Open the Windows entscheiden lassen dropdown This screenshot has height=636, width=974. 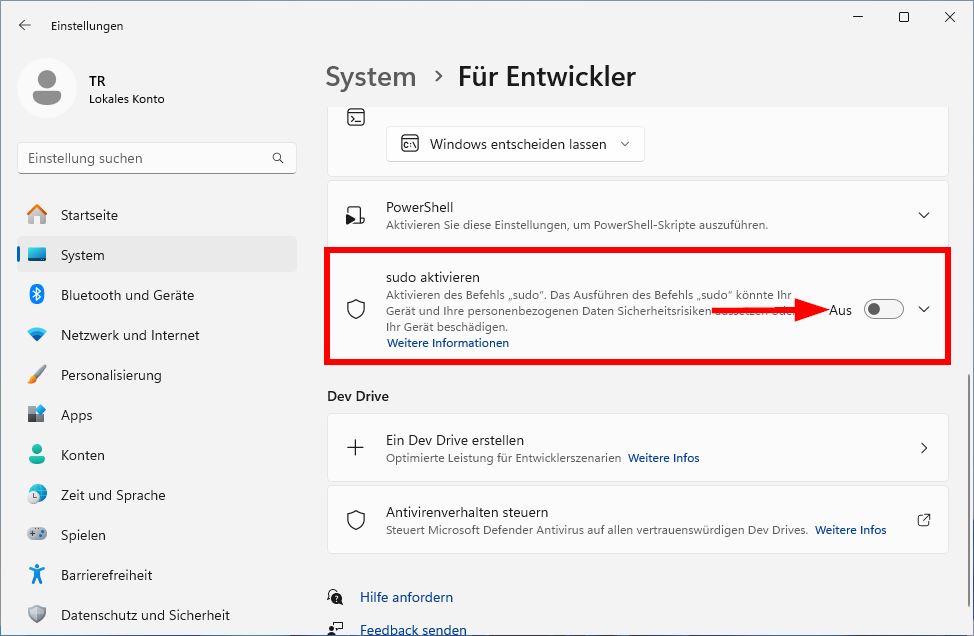[x=514, y=143]
